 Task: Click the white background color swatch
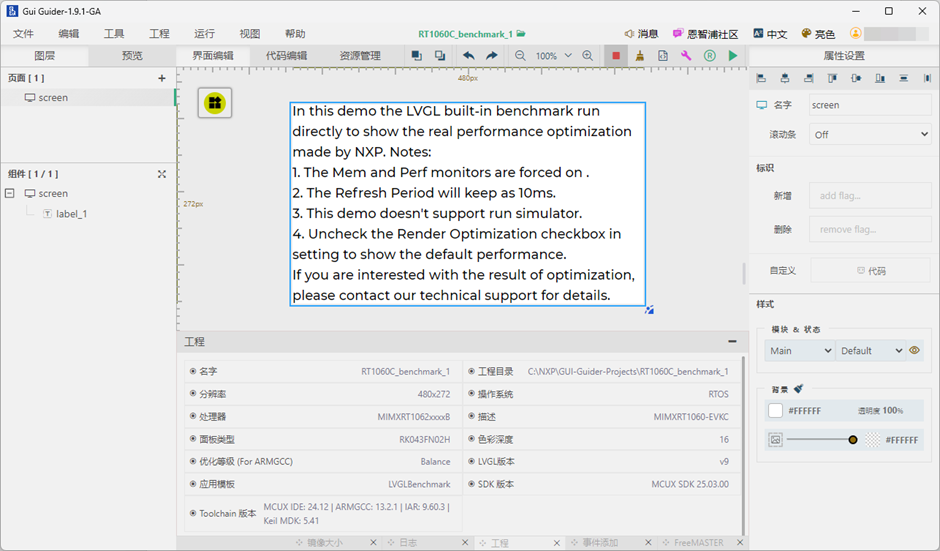point(775,411)
